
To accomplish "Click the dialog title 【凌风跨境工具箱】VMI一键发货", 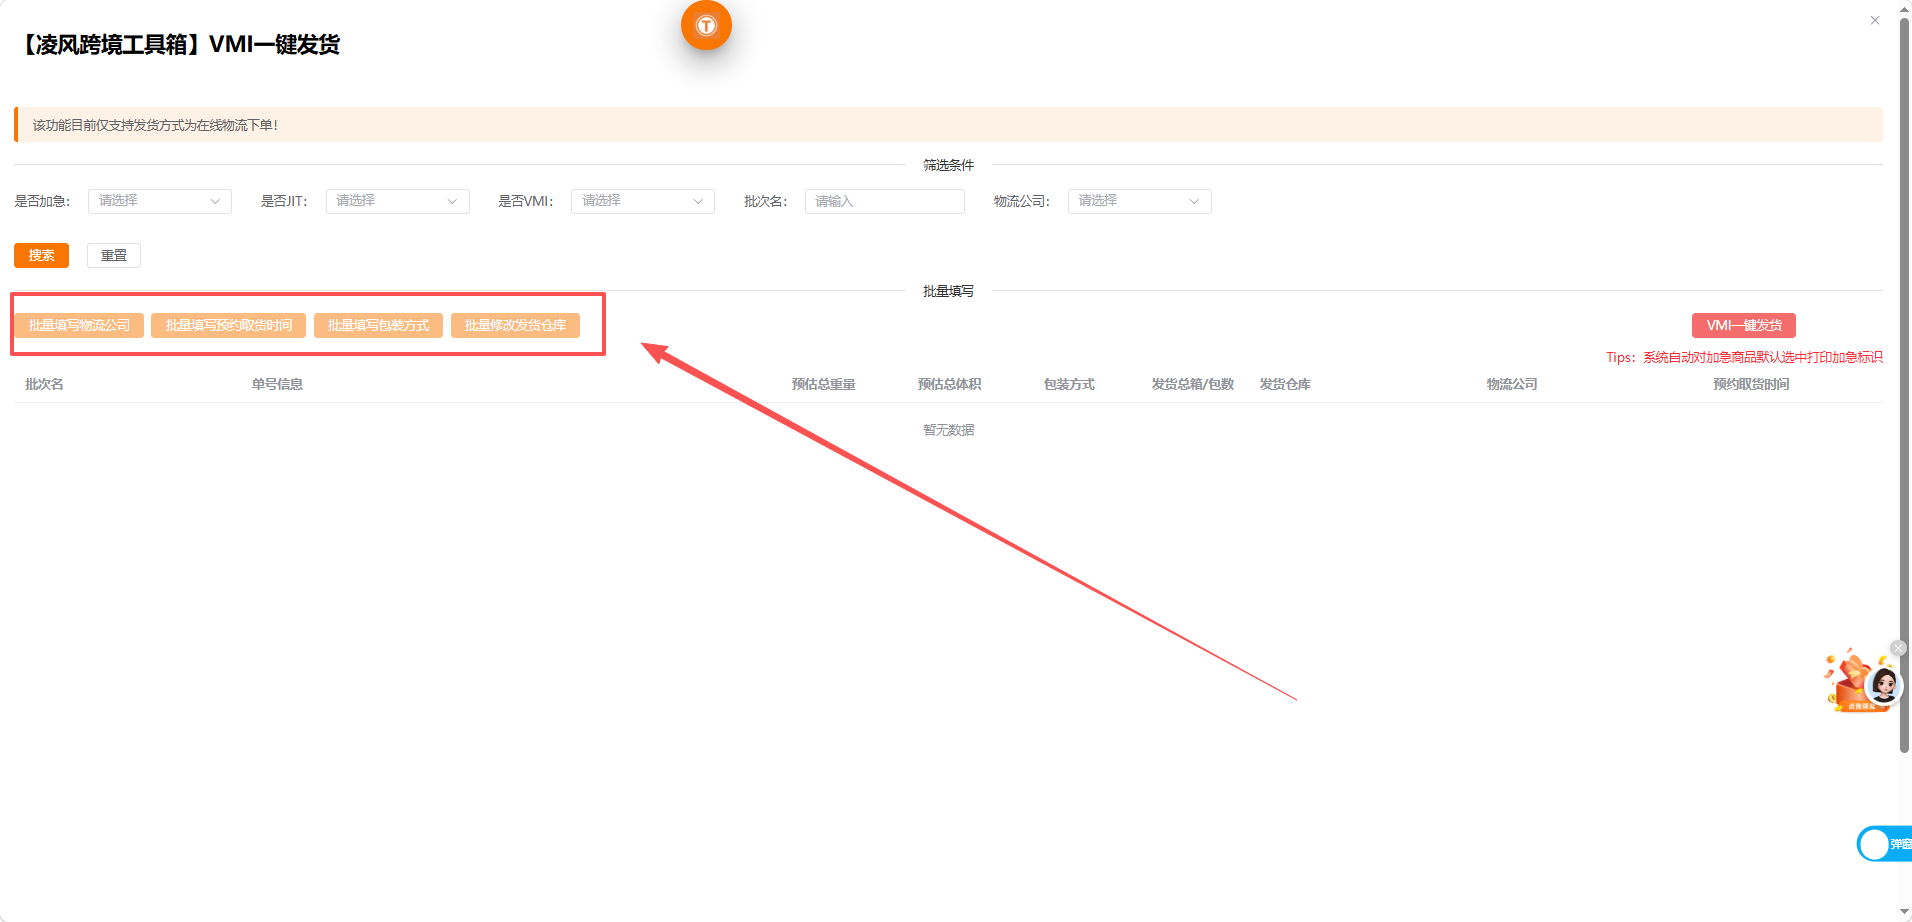I will [181, 44].
